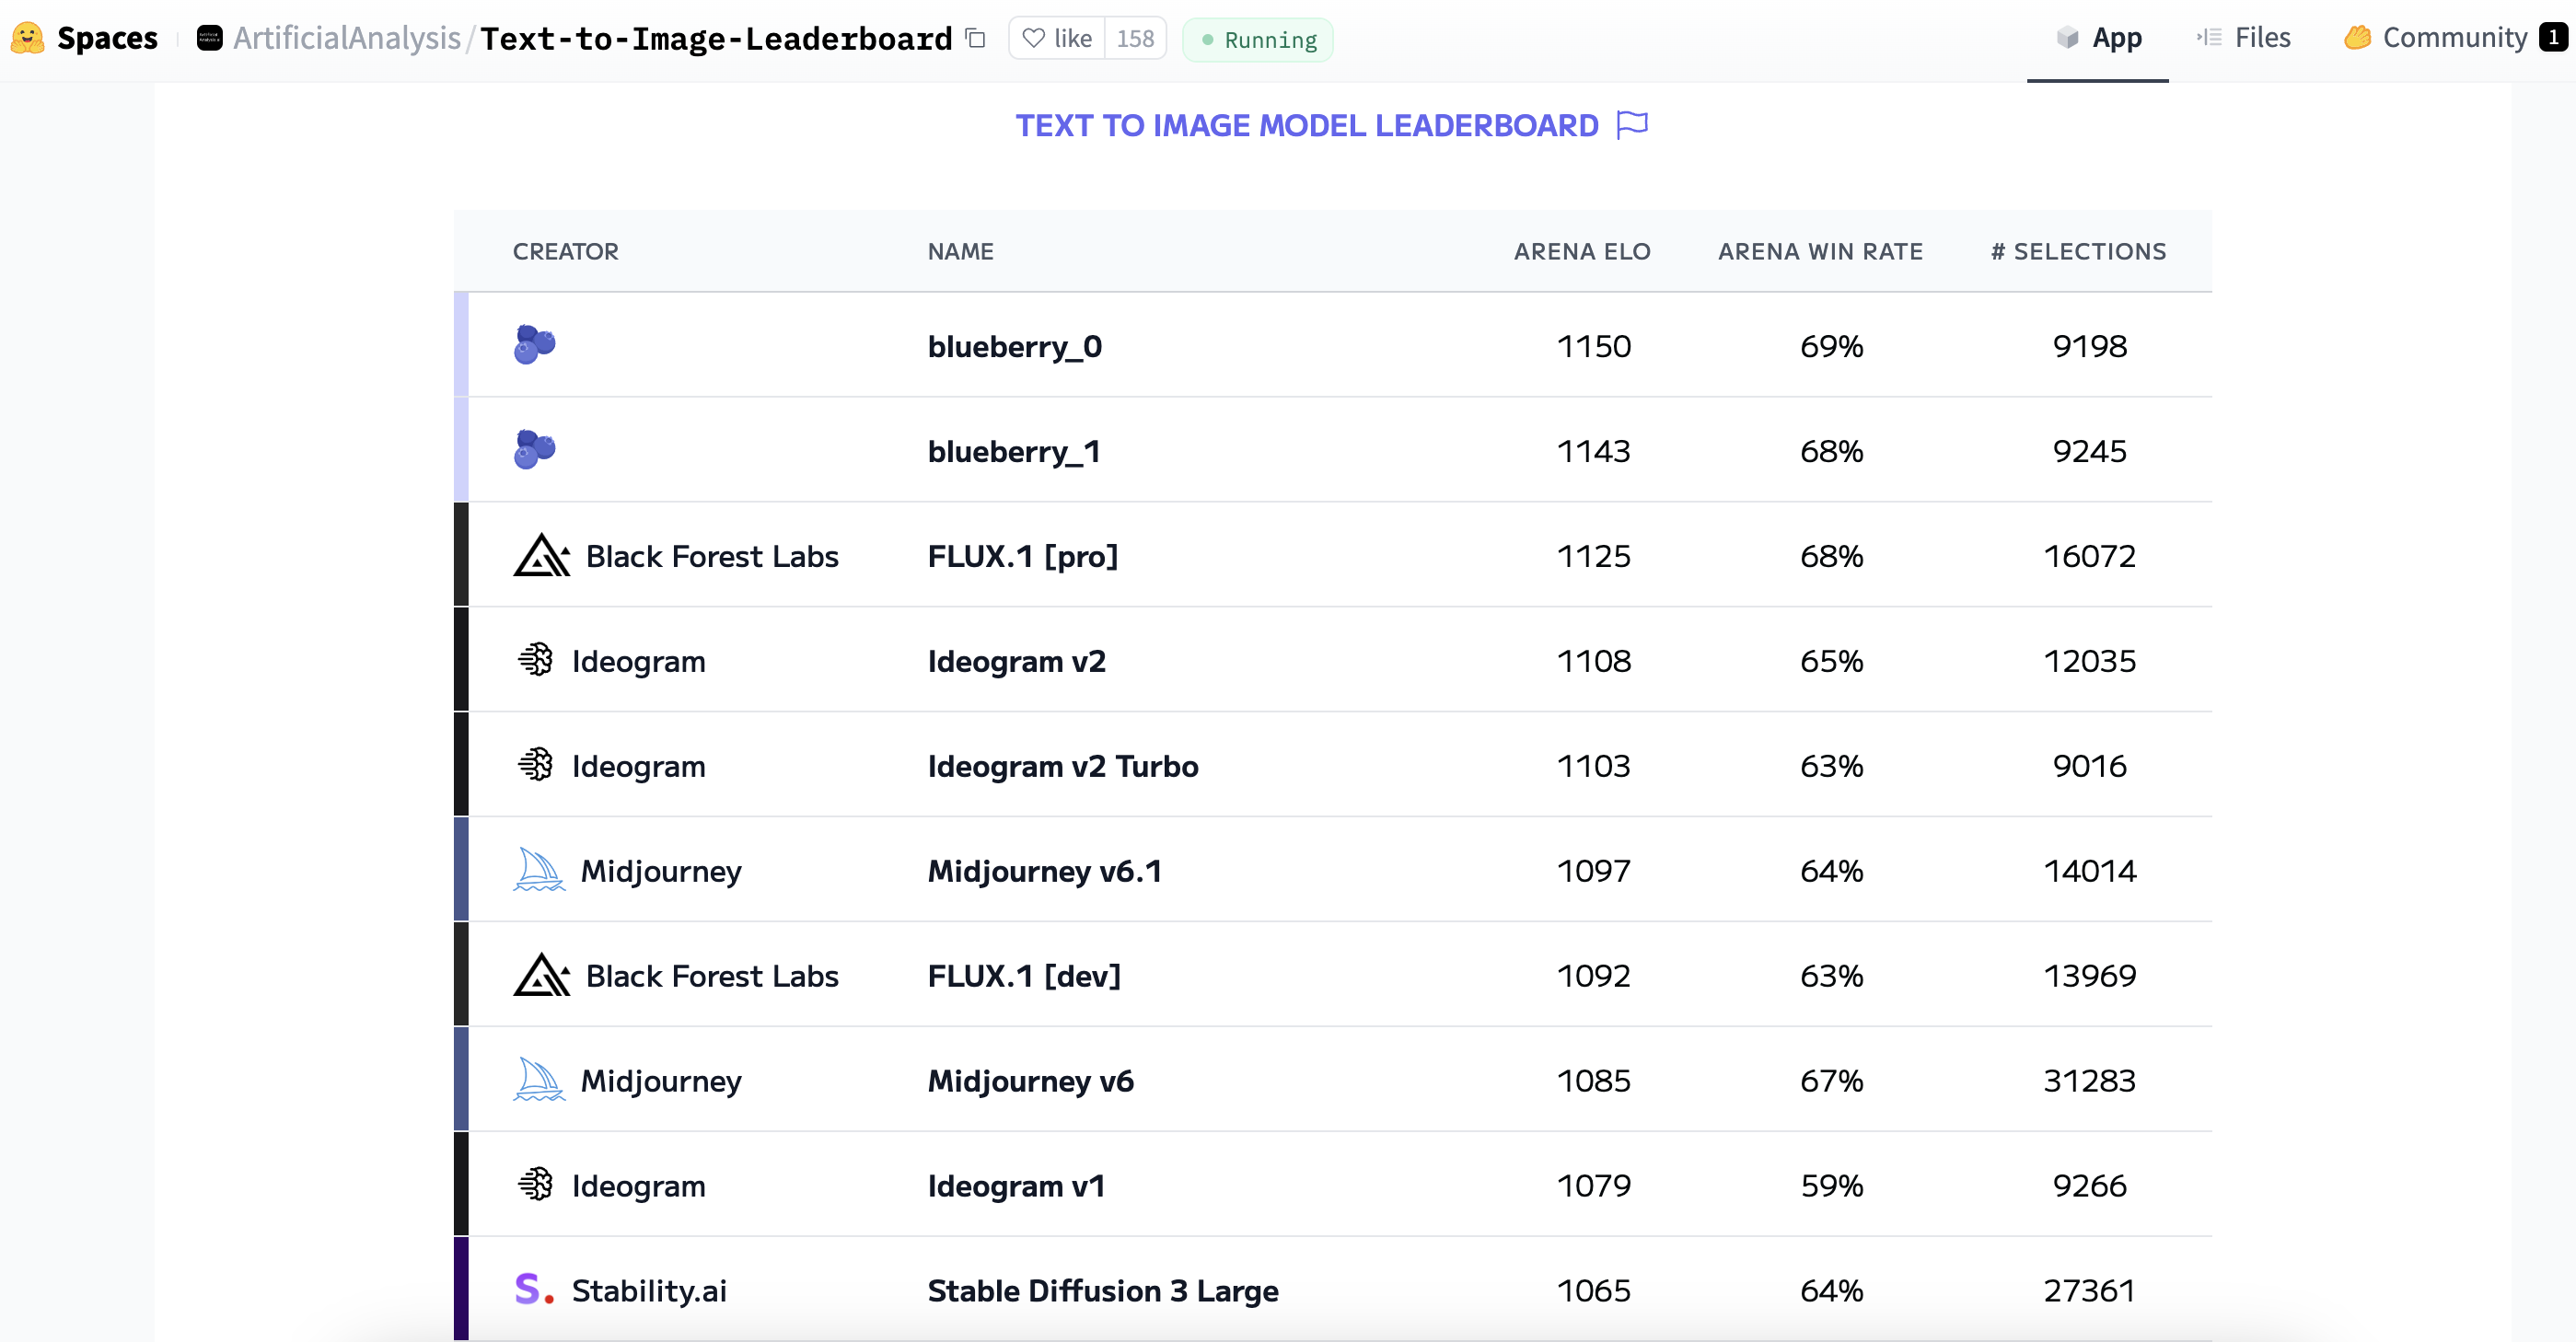This screenshot has height=1342, width=2576.
Task: Click the Text to Image Model Leaderboard heading
Action: click(1307, 126)
